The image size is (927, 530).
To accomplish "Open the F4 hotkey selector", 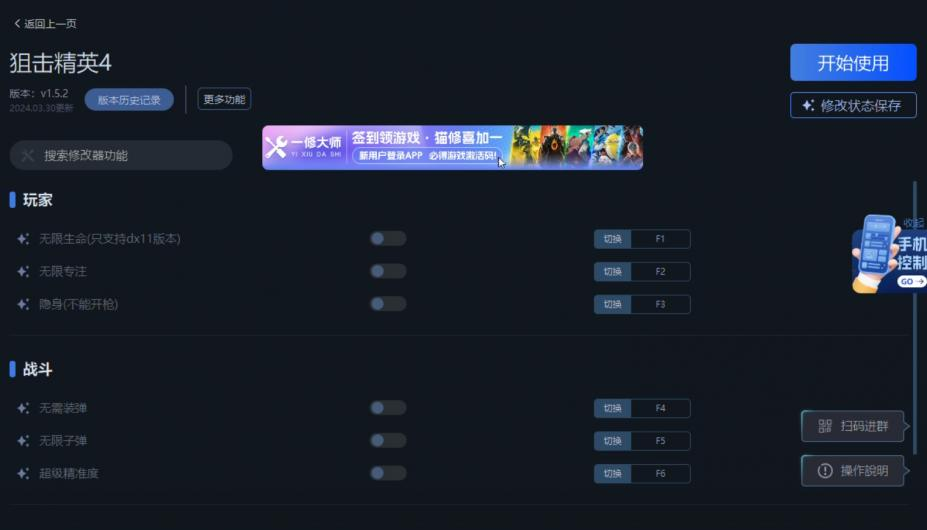I will click(x=660, y=408).
